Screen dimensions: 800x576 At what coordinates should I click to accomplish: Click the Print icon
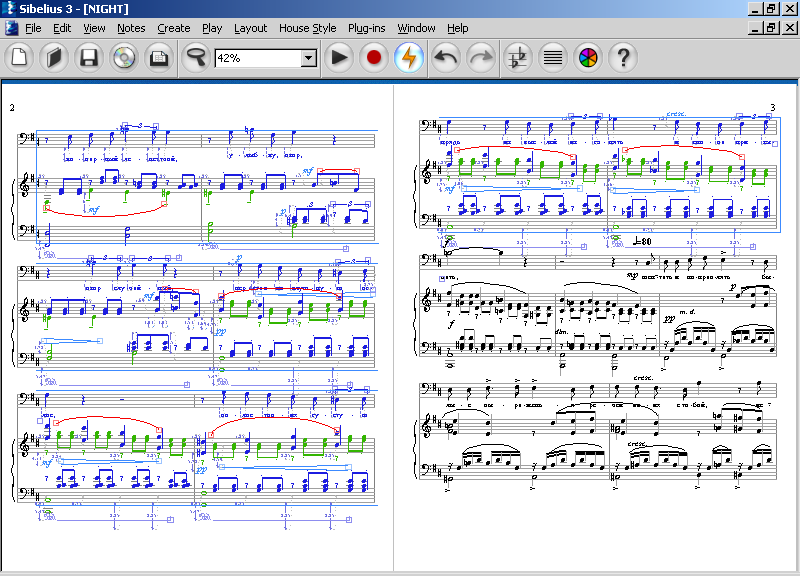(x=159, y=58)
